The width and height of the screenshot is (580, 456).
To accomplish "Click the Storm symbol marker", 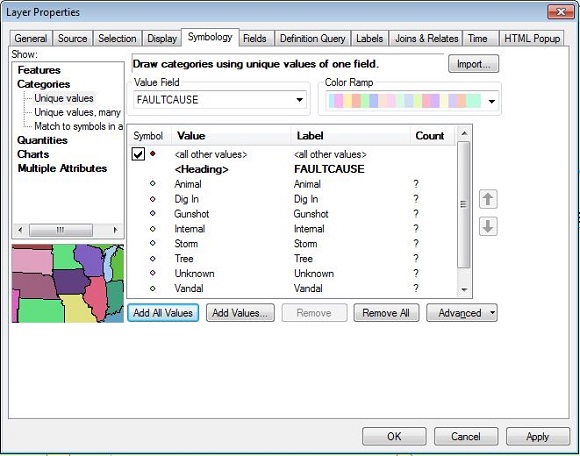I will pos(152,243).
